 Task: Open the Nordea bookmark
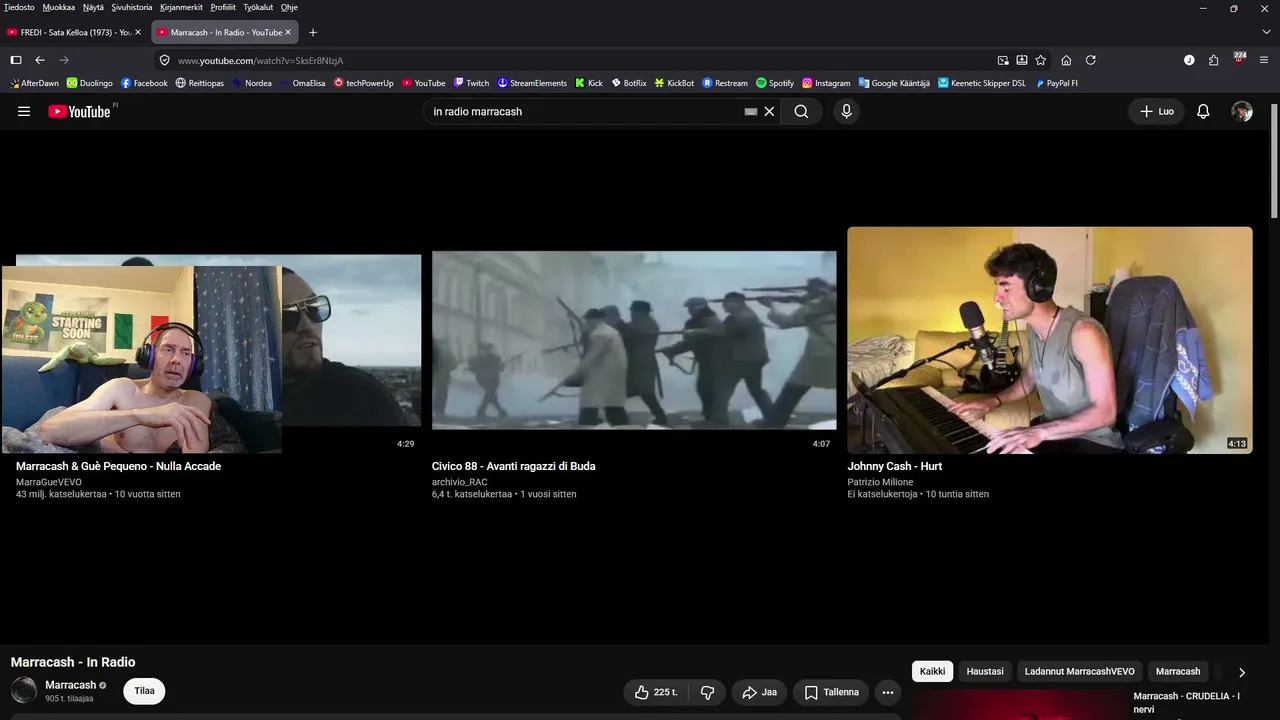click(x=251, y=83)
